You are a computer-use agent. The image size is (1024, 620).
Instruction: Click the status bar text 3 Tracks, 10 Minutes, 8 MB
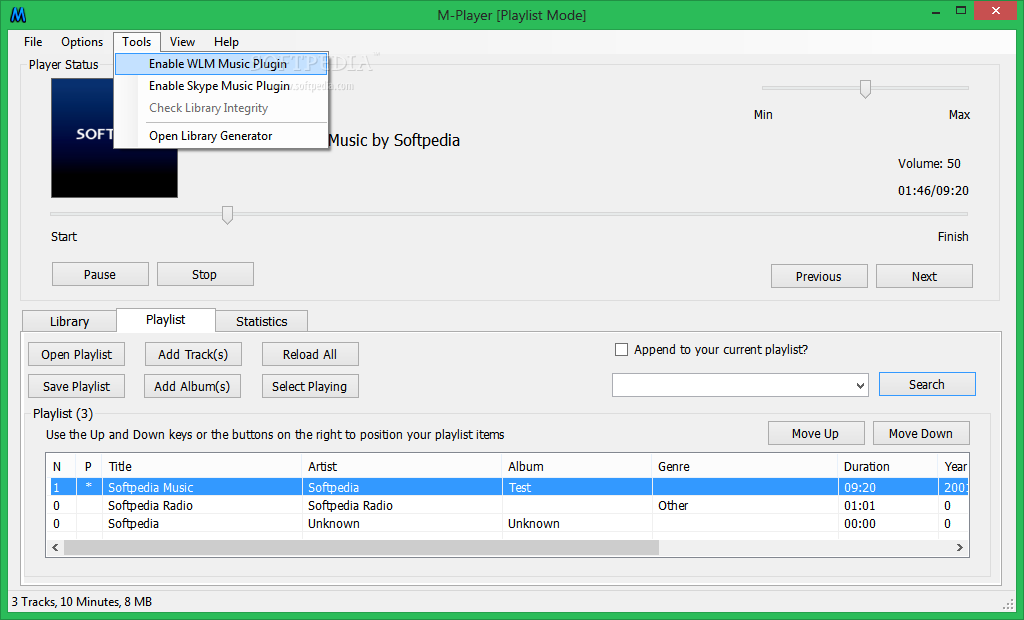(x=82, y=602)
